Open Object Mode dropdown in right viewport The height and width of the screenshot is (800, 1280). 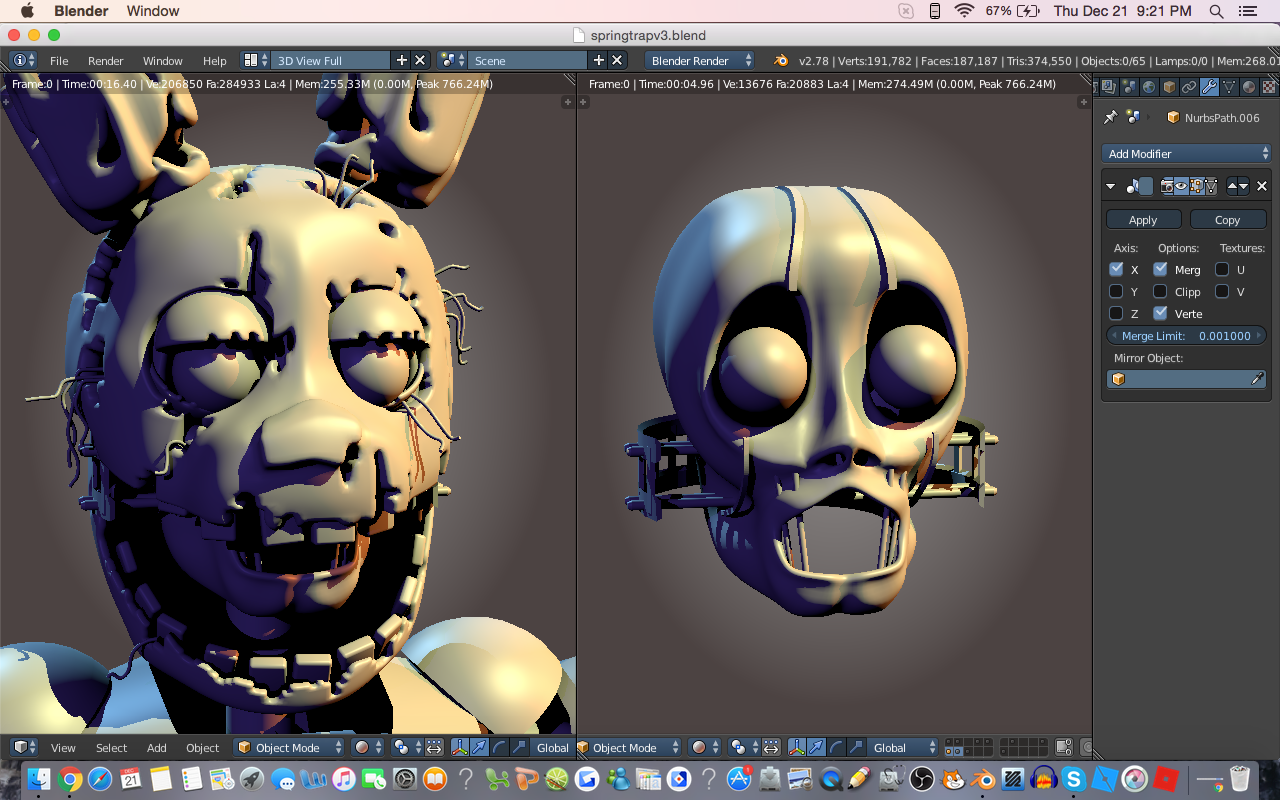tap(627, 747)
